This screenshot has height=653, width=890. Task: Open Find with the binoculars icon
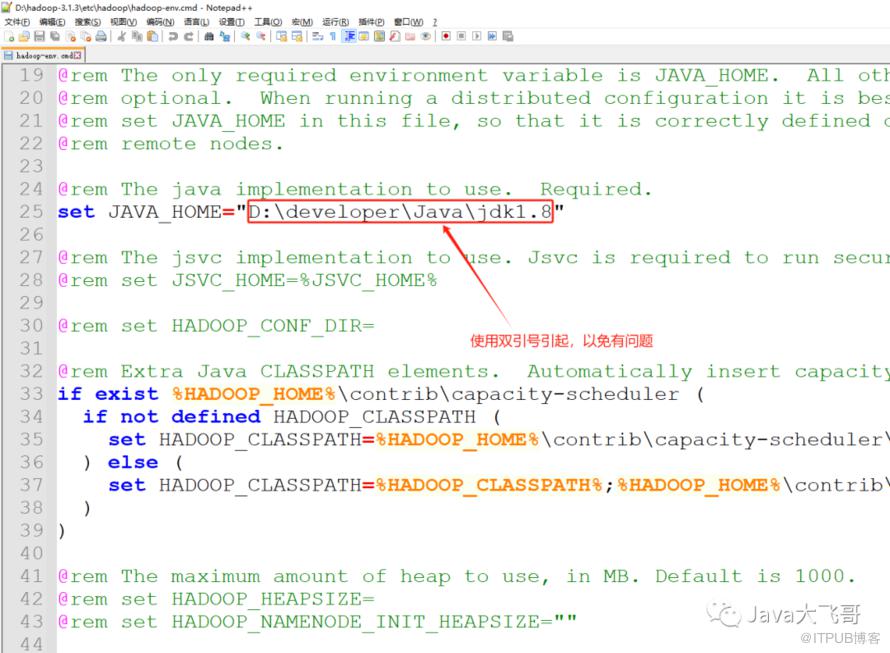[208, 37]
